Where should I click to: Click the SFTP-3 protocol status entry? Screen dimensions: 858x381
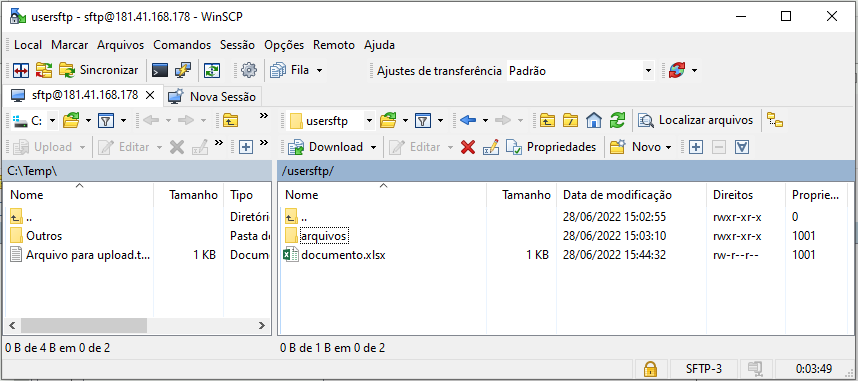703,368
